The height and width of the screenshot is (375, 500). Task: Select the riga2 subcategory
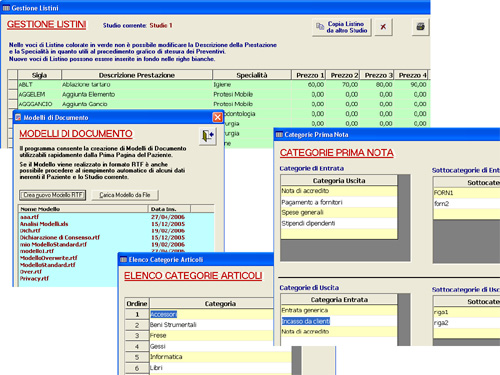tap(467, 323)
